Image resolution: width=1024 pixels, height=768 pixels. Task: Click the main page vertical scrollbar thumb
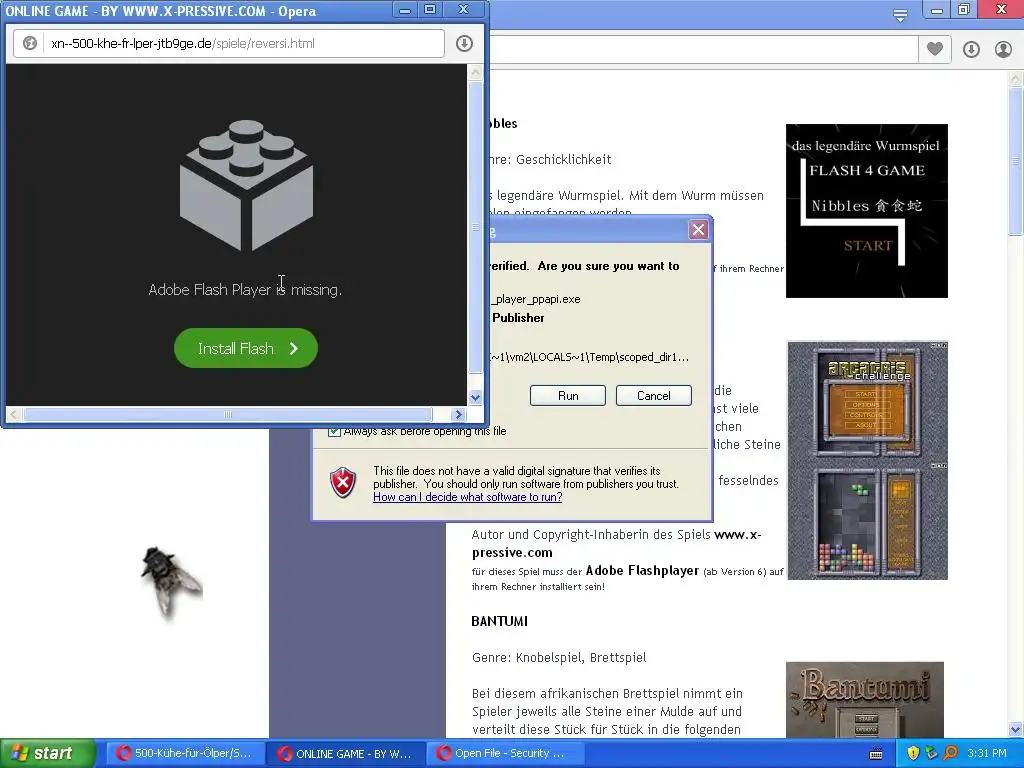pyautogui.click(x=1016, y=161)
